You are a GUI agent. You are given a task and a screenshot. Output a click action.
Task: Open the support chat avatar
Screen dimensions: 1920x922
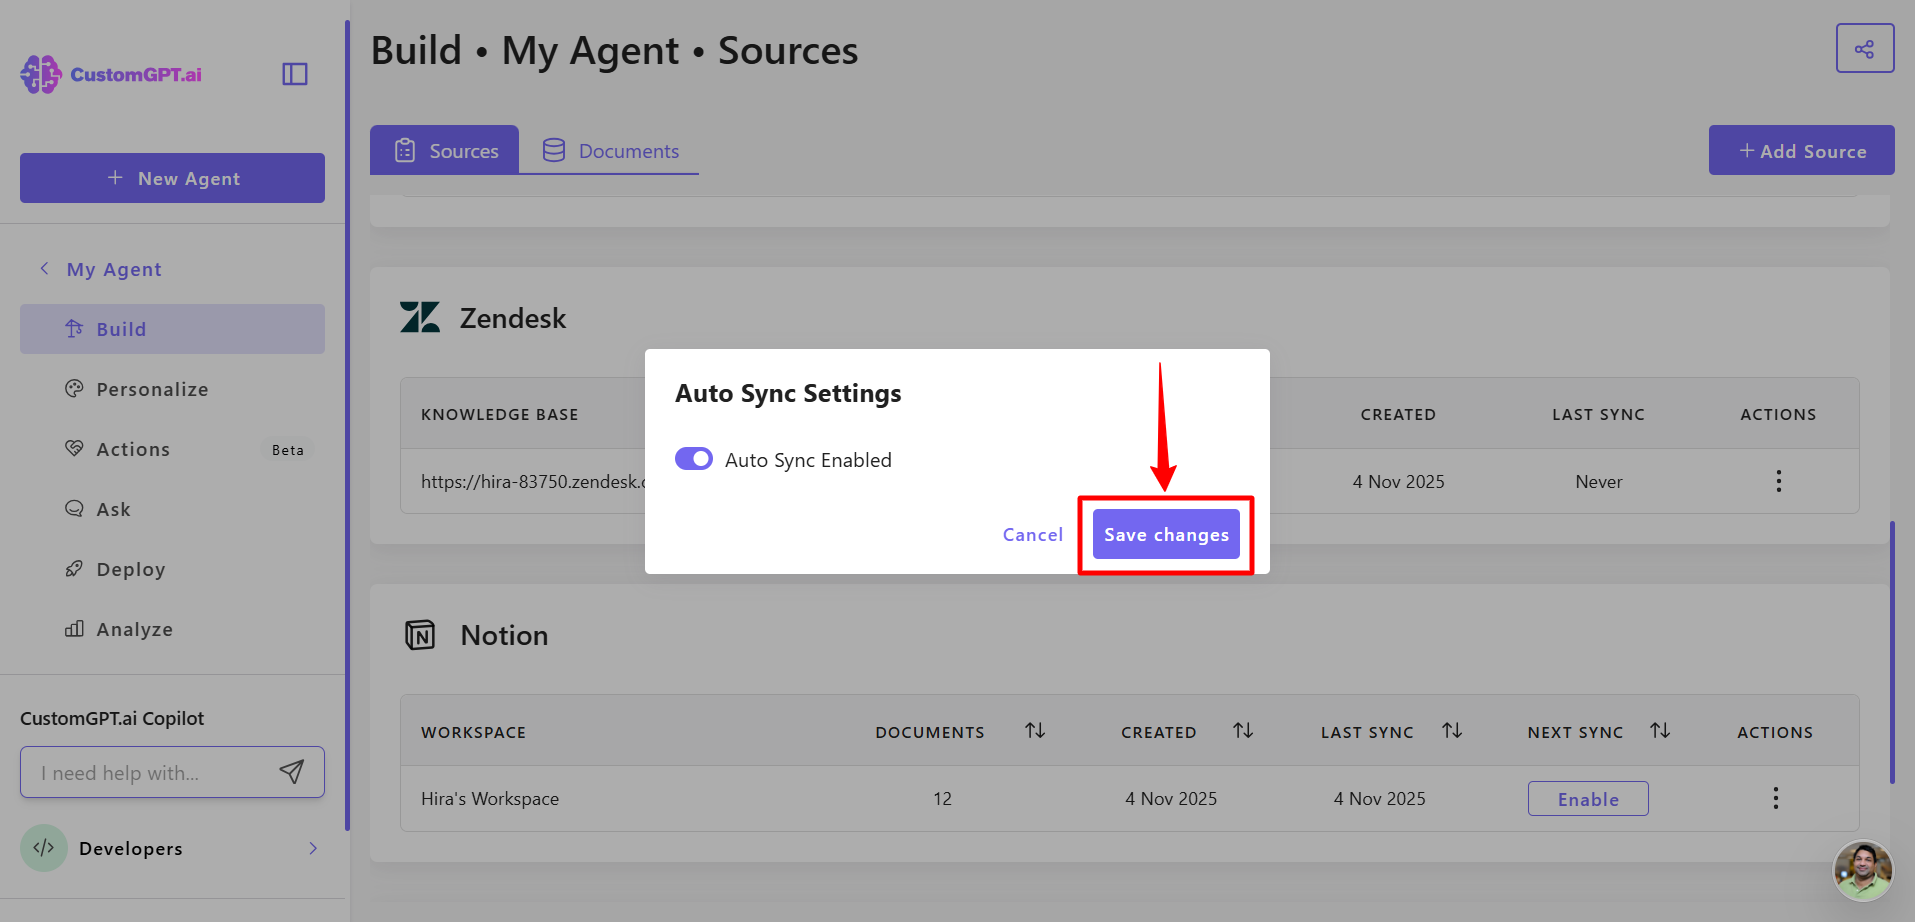tap(1863, 870)
